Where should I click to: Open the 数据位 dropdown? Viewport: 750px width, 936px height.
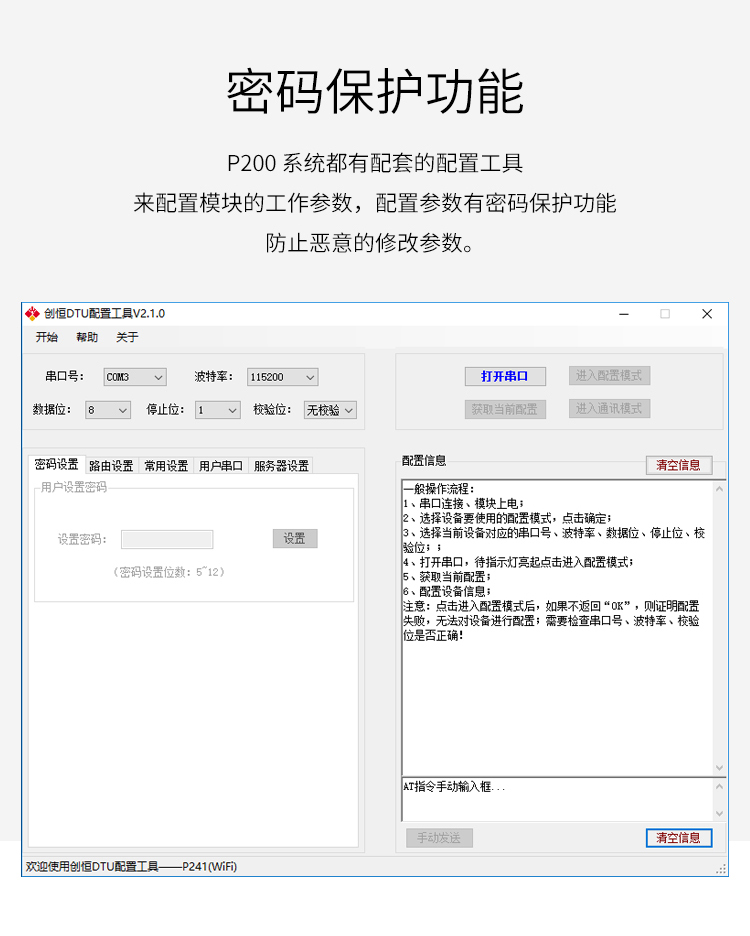[x=108, y=410]
